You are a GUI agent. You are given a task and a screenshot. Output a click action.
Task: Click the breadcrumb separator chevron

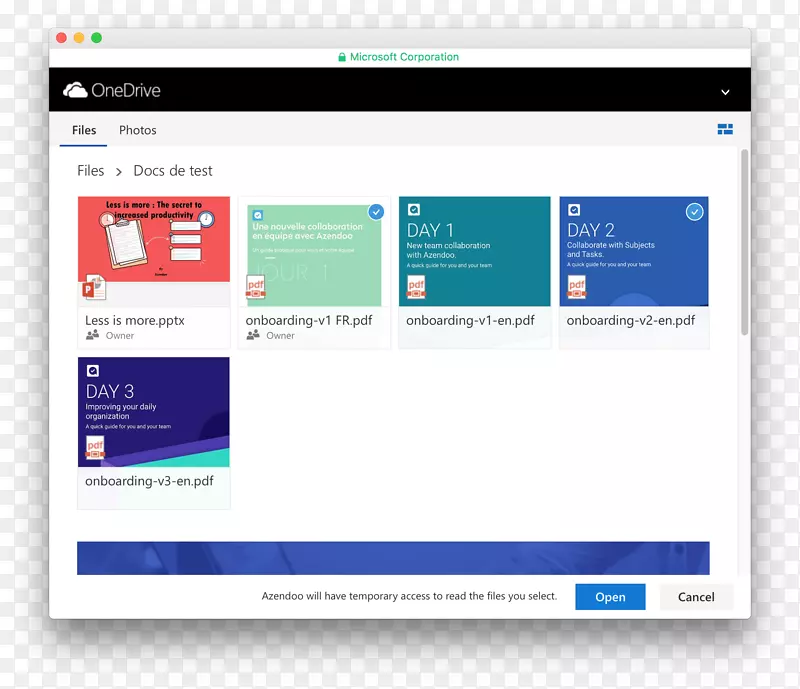pyautogui.click(x=119, y=172)
